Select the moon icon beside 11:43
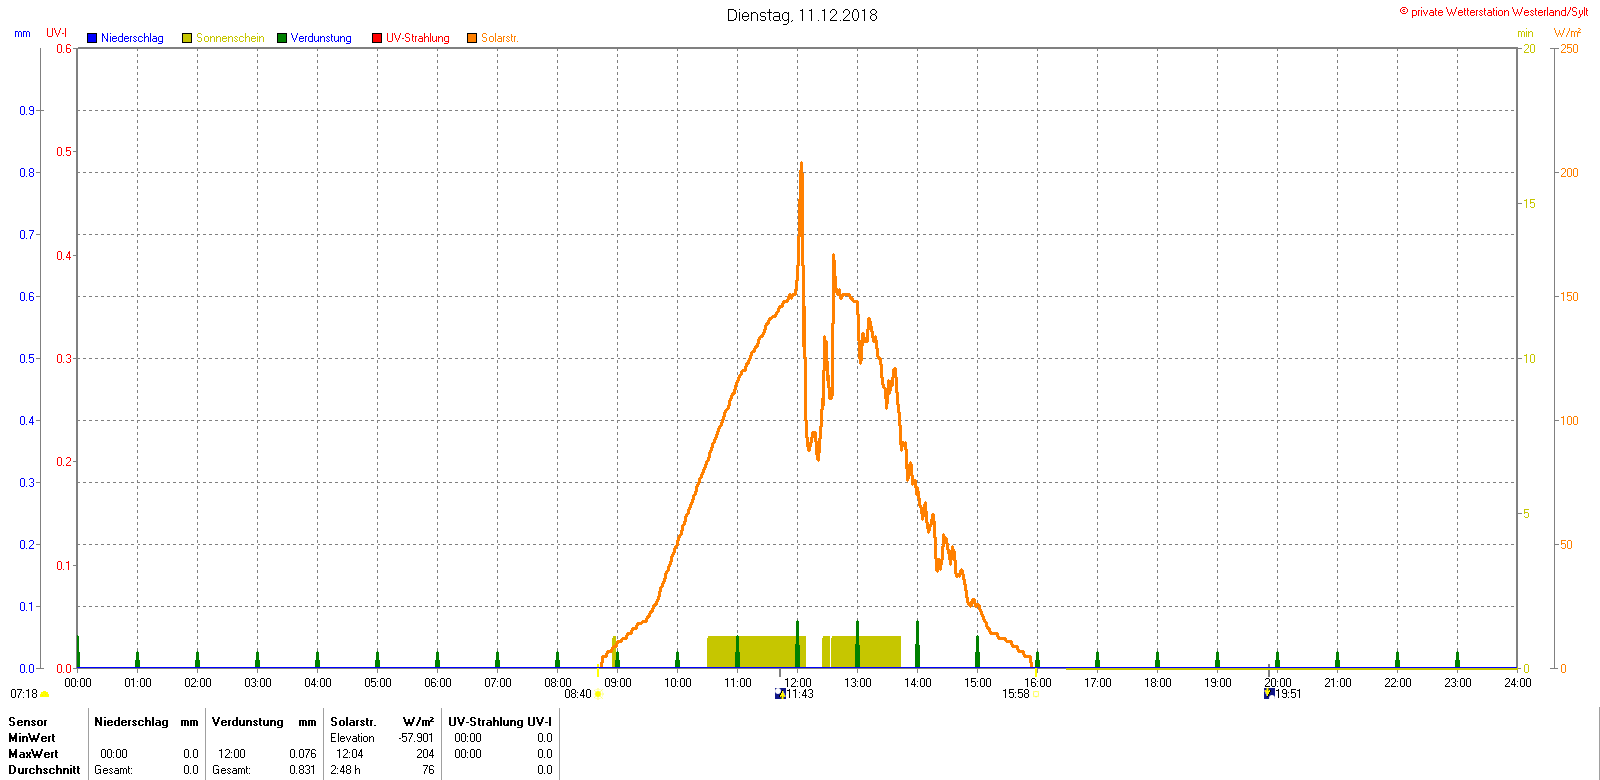This screenshot has width=1600, height=780. click(780, 694)
